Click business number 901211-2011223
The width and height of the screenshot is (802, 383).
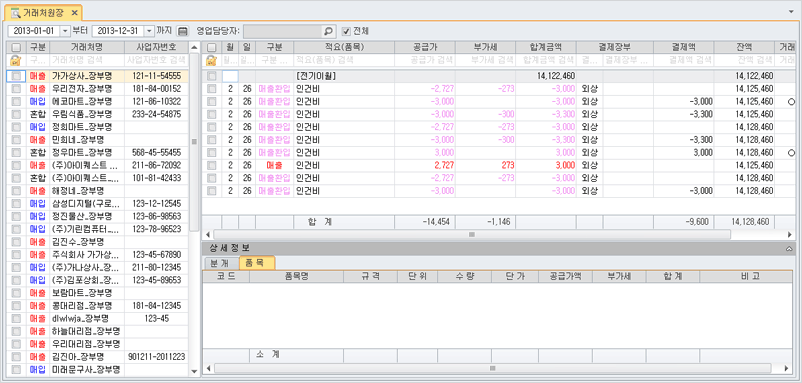[157, 357]
